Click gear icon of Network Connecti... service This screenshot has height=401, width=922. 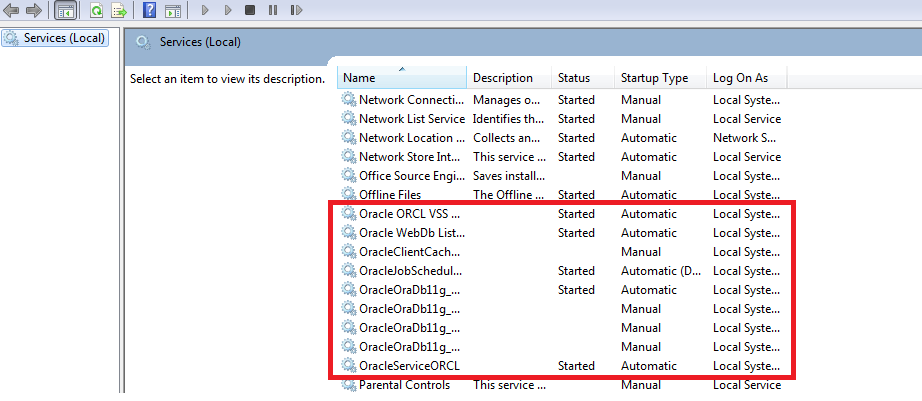coord(349,99)
